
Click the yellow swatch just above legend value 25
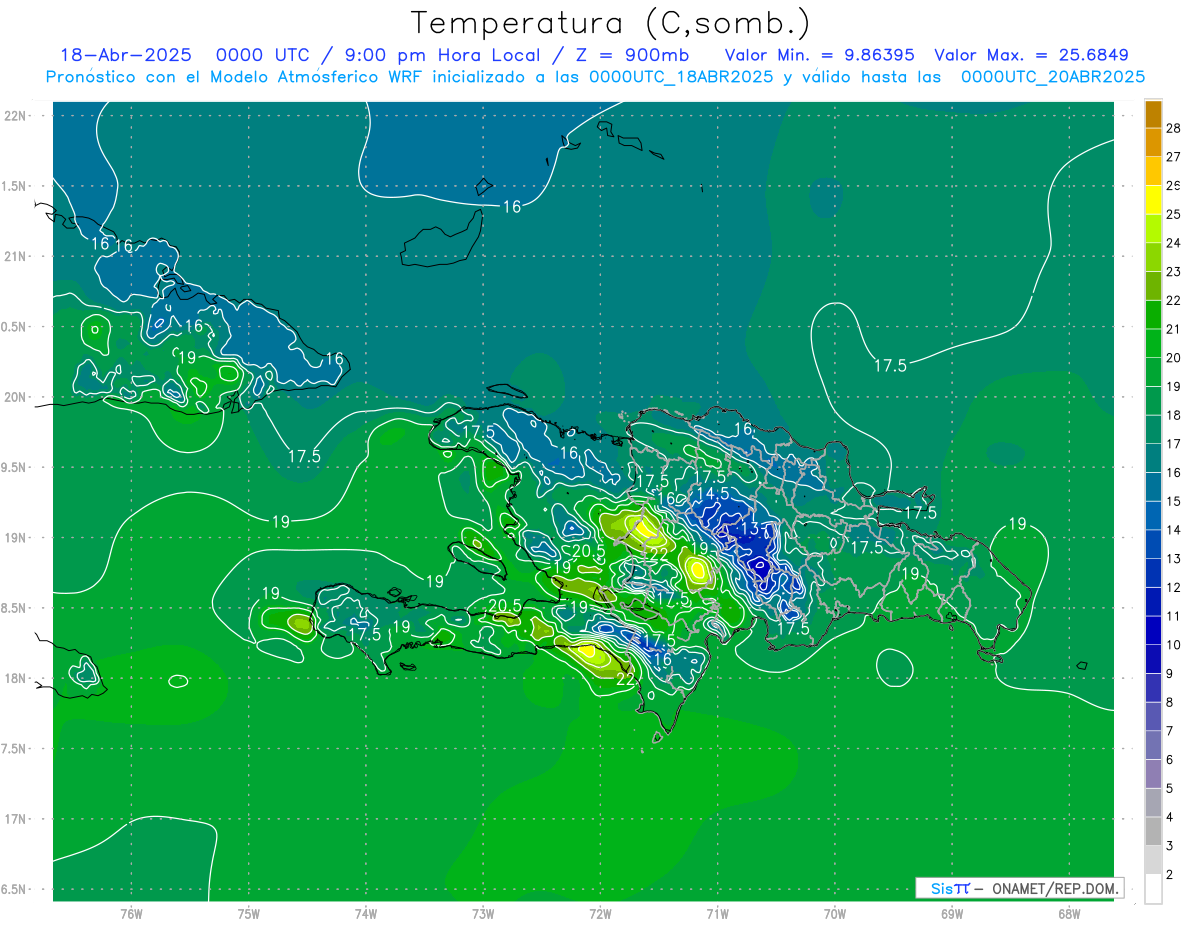click(1153, 199)
